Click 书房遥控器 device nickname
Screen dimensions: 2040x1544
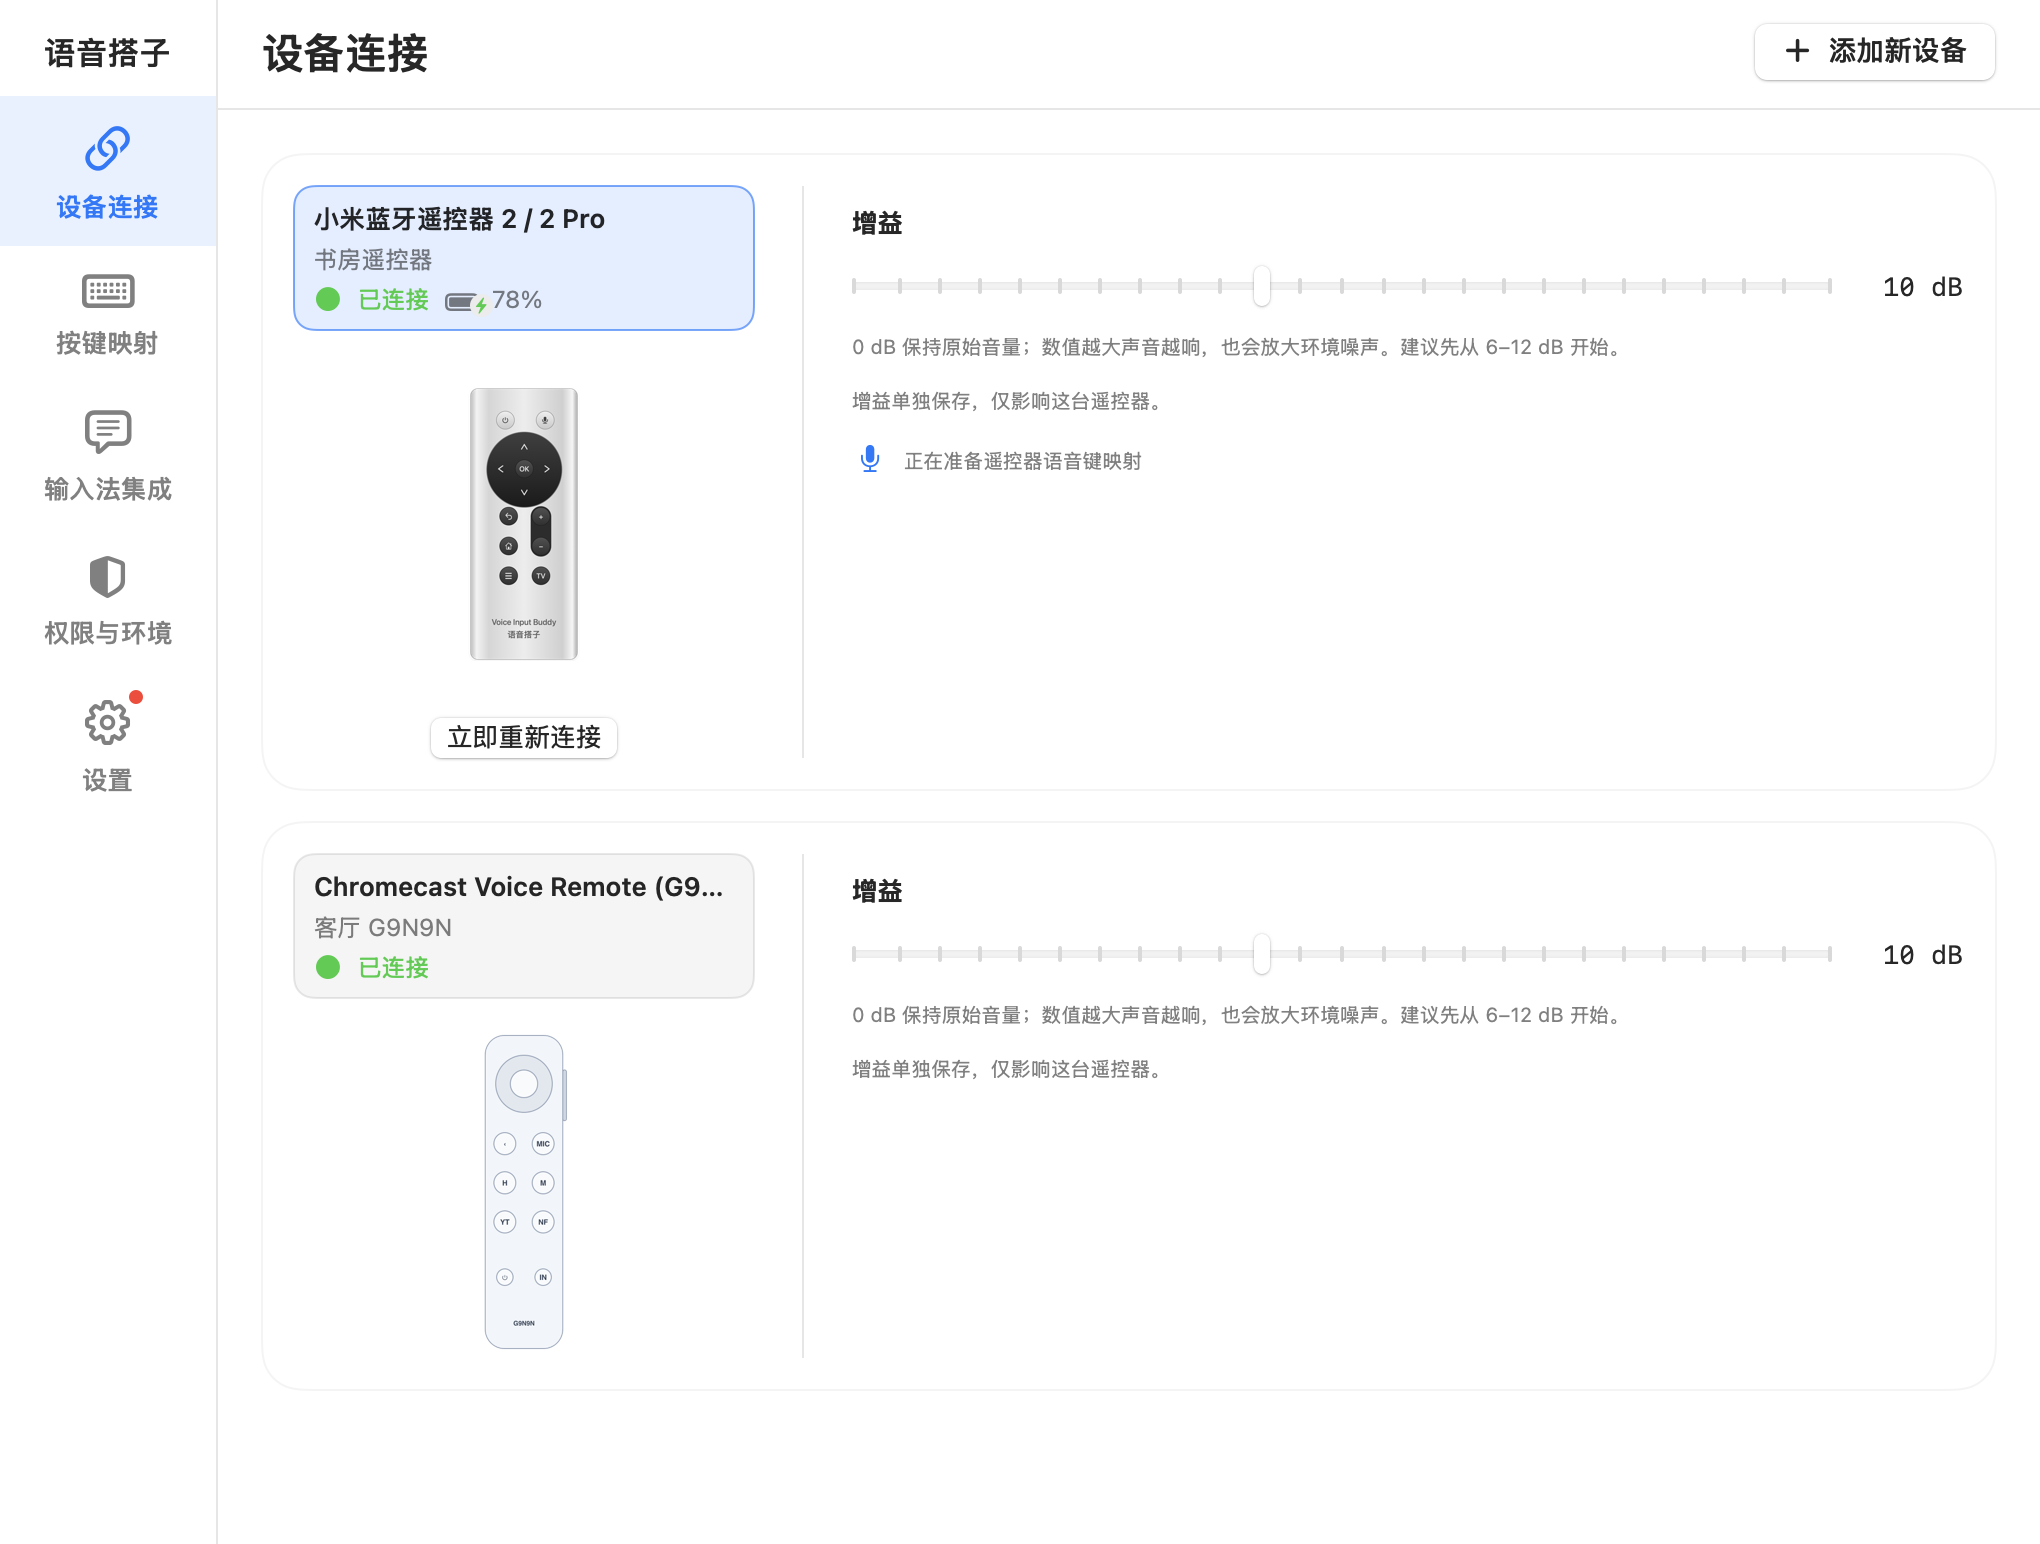(373, 260)
